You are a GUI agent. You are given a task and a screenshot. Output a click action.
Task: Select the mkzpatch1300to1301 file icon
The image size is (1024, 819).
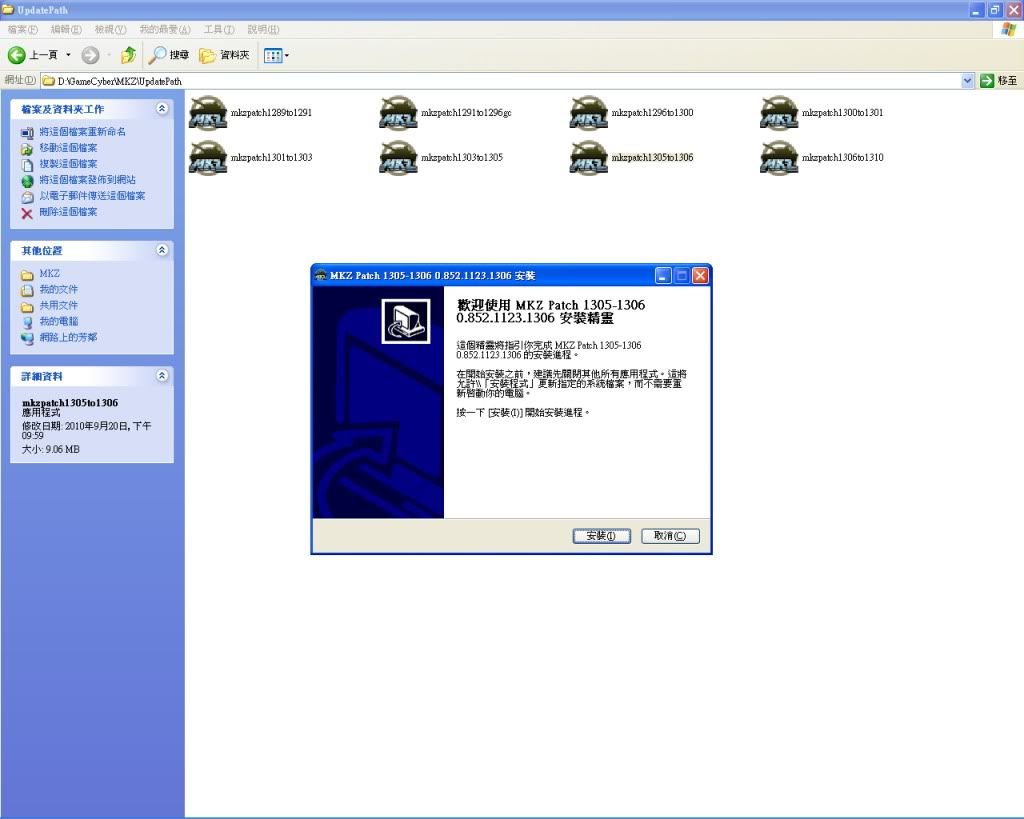(x=779, y=113)
